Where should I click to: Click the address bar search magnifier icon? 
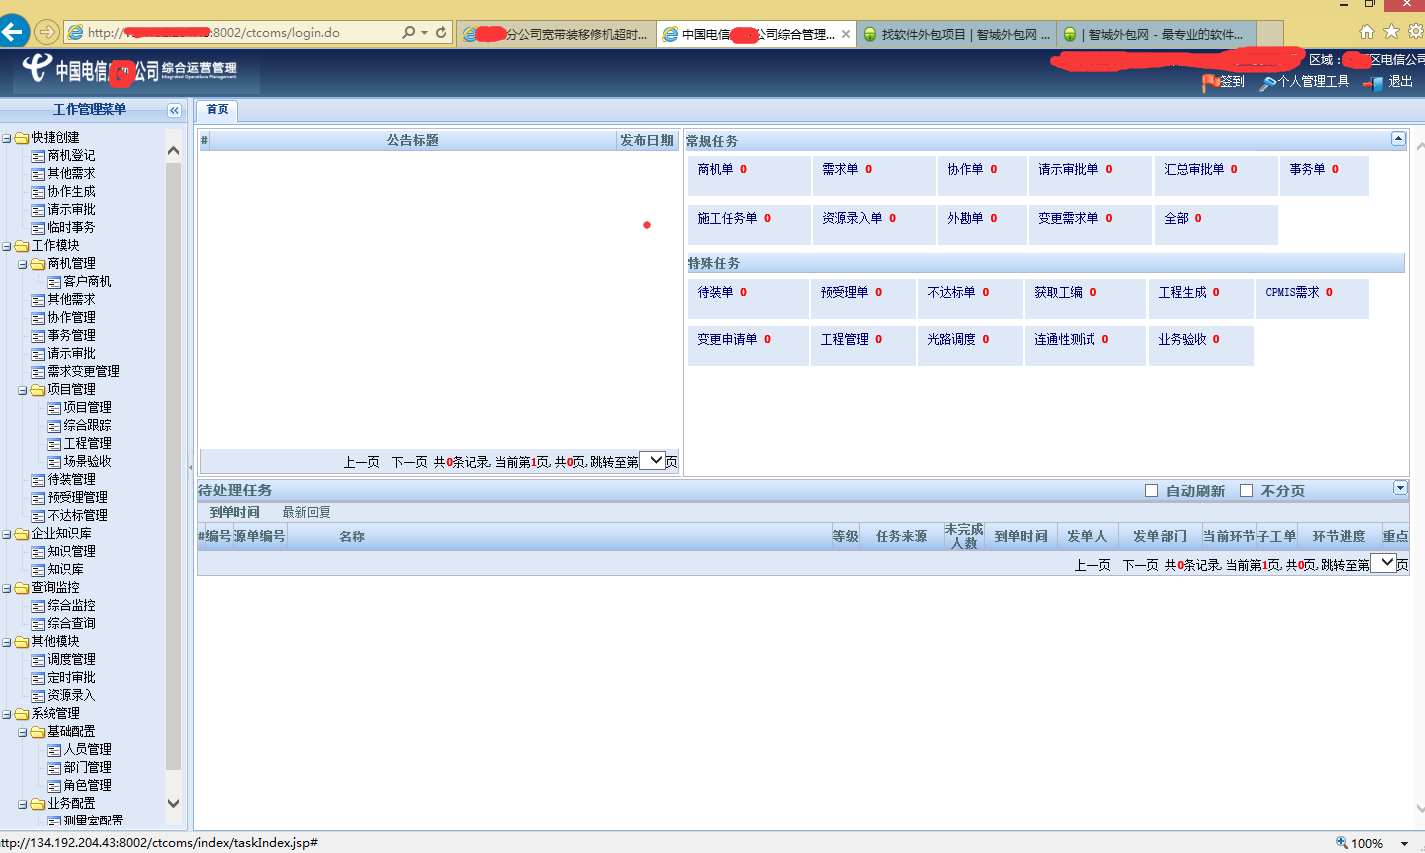(408, 32)
